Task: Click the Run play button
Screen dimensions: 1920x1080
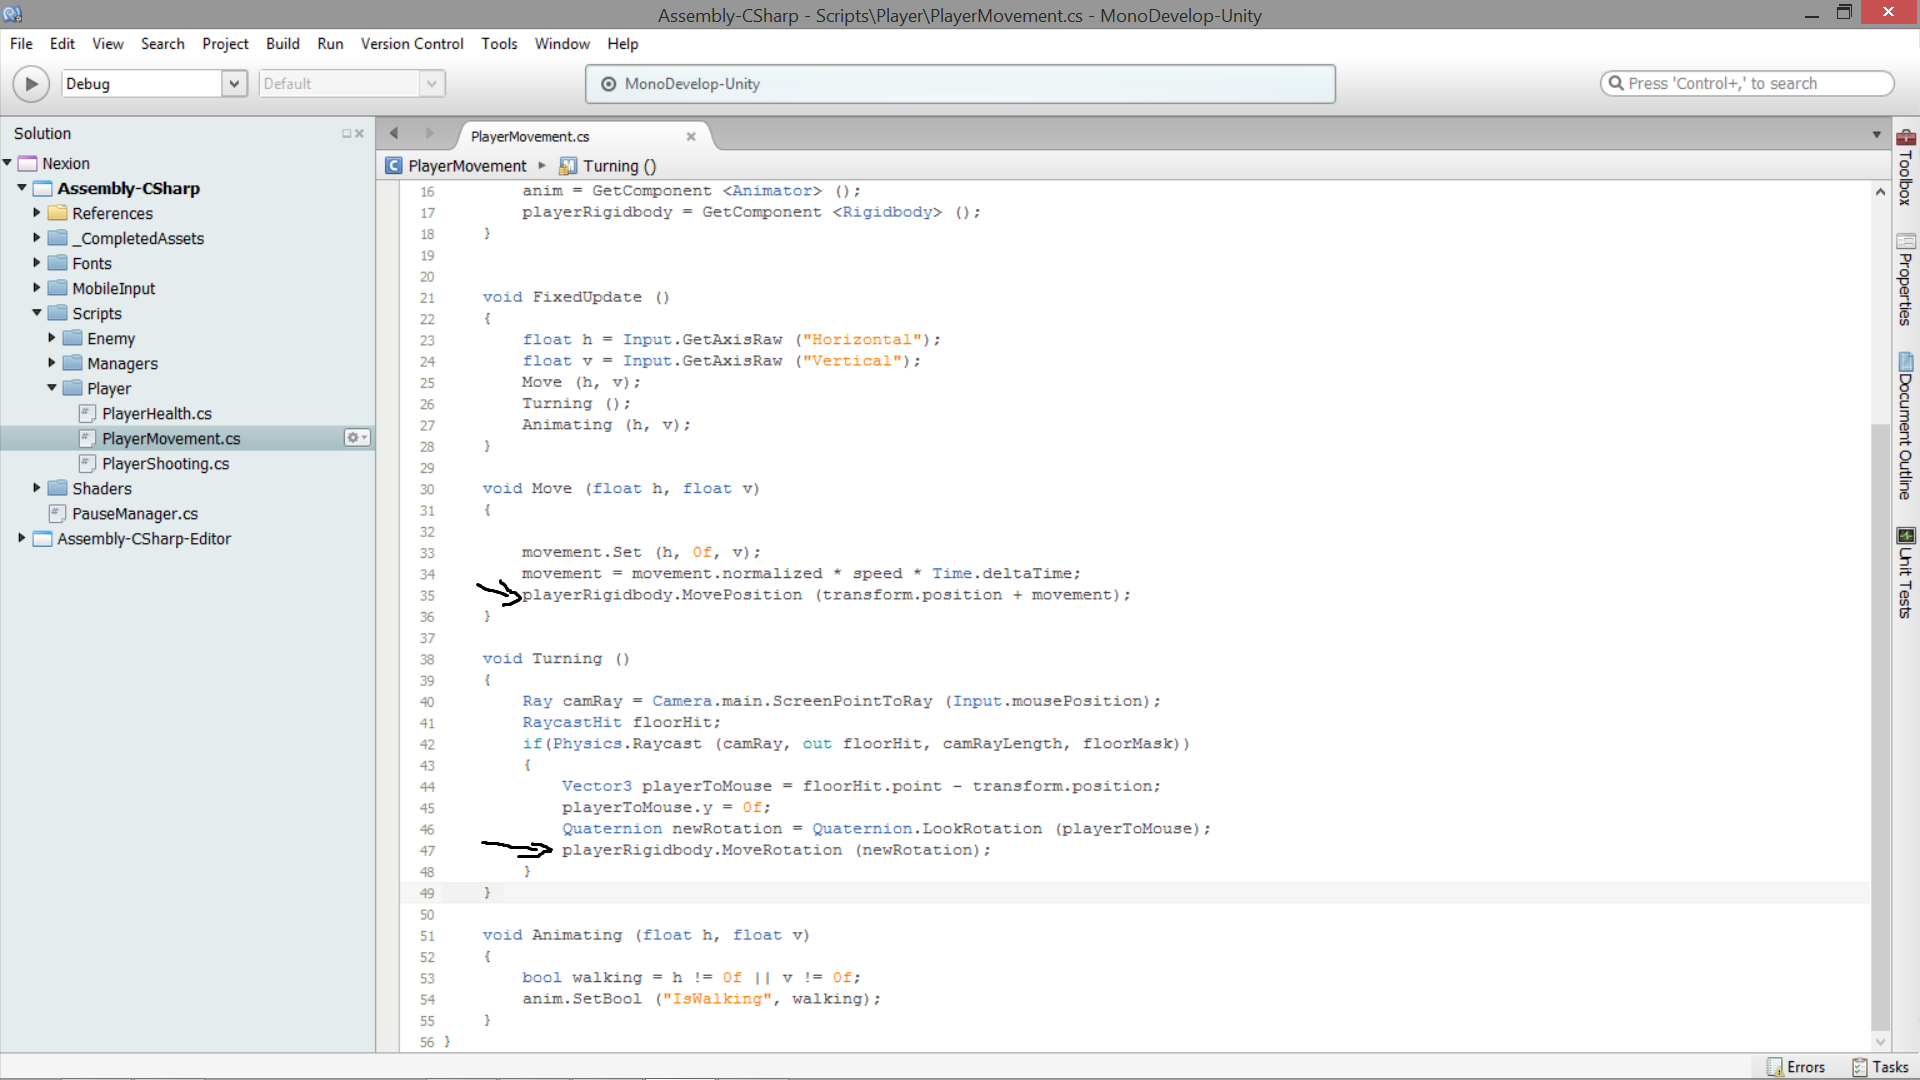Action: 31,84
